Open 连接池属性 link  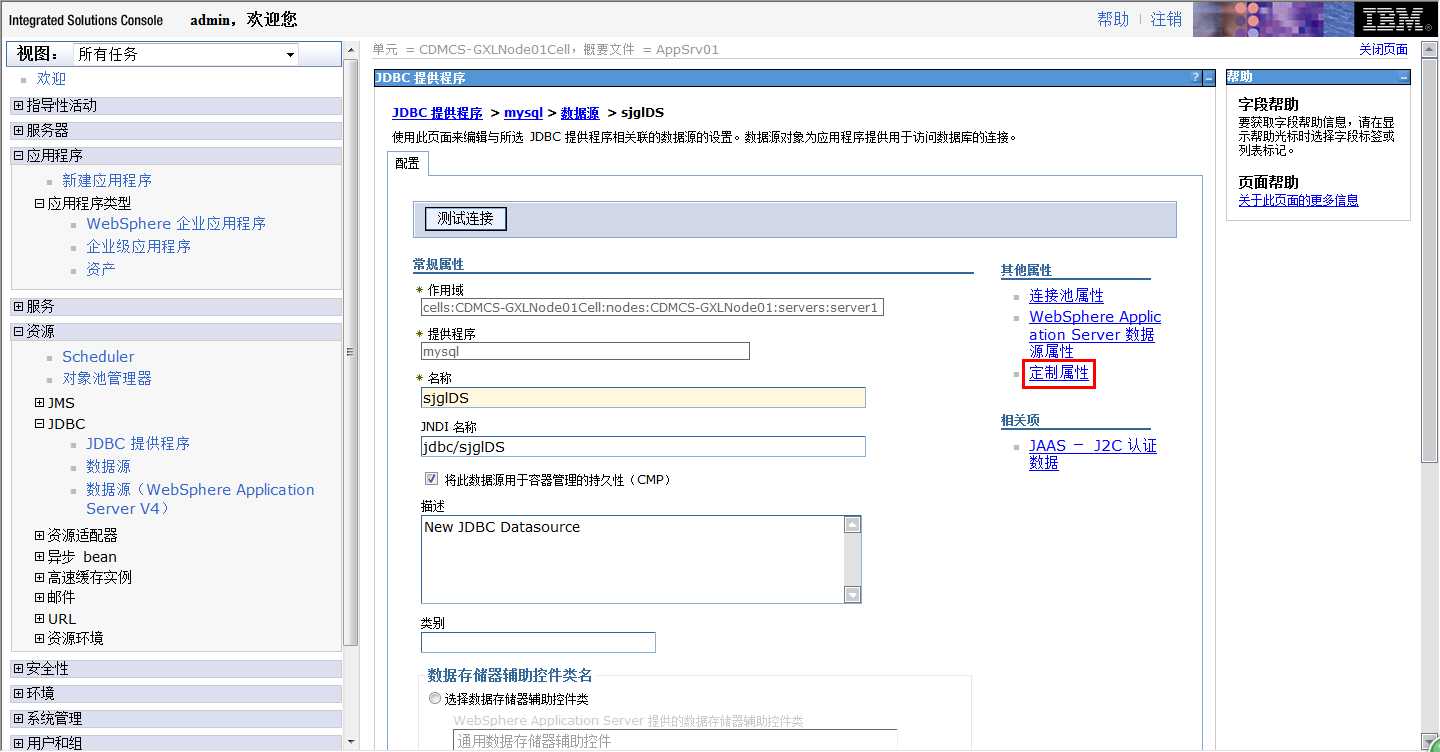coord(1066,296)
